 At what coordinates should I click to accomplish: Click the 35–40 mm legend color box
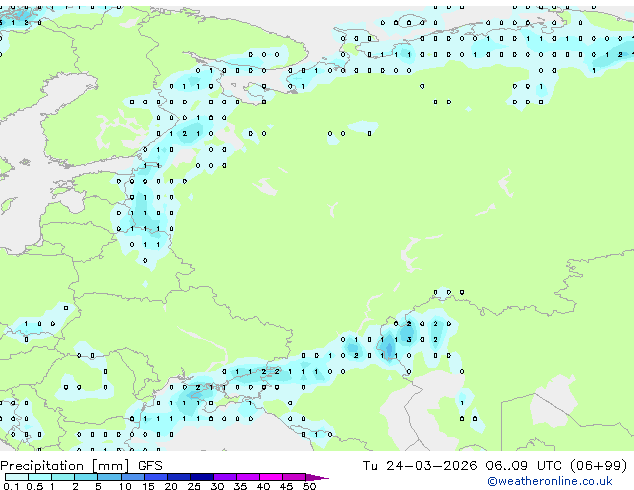248,477
